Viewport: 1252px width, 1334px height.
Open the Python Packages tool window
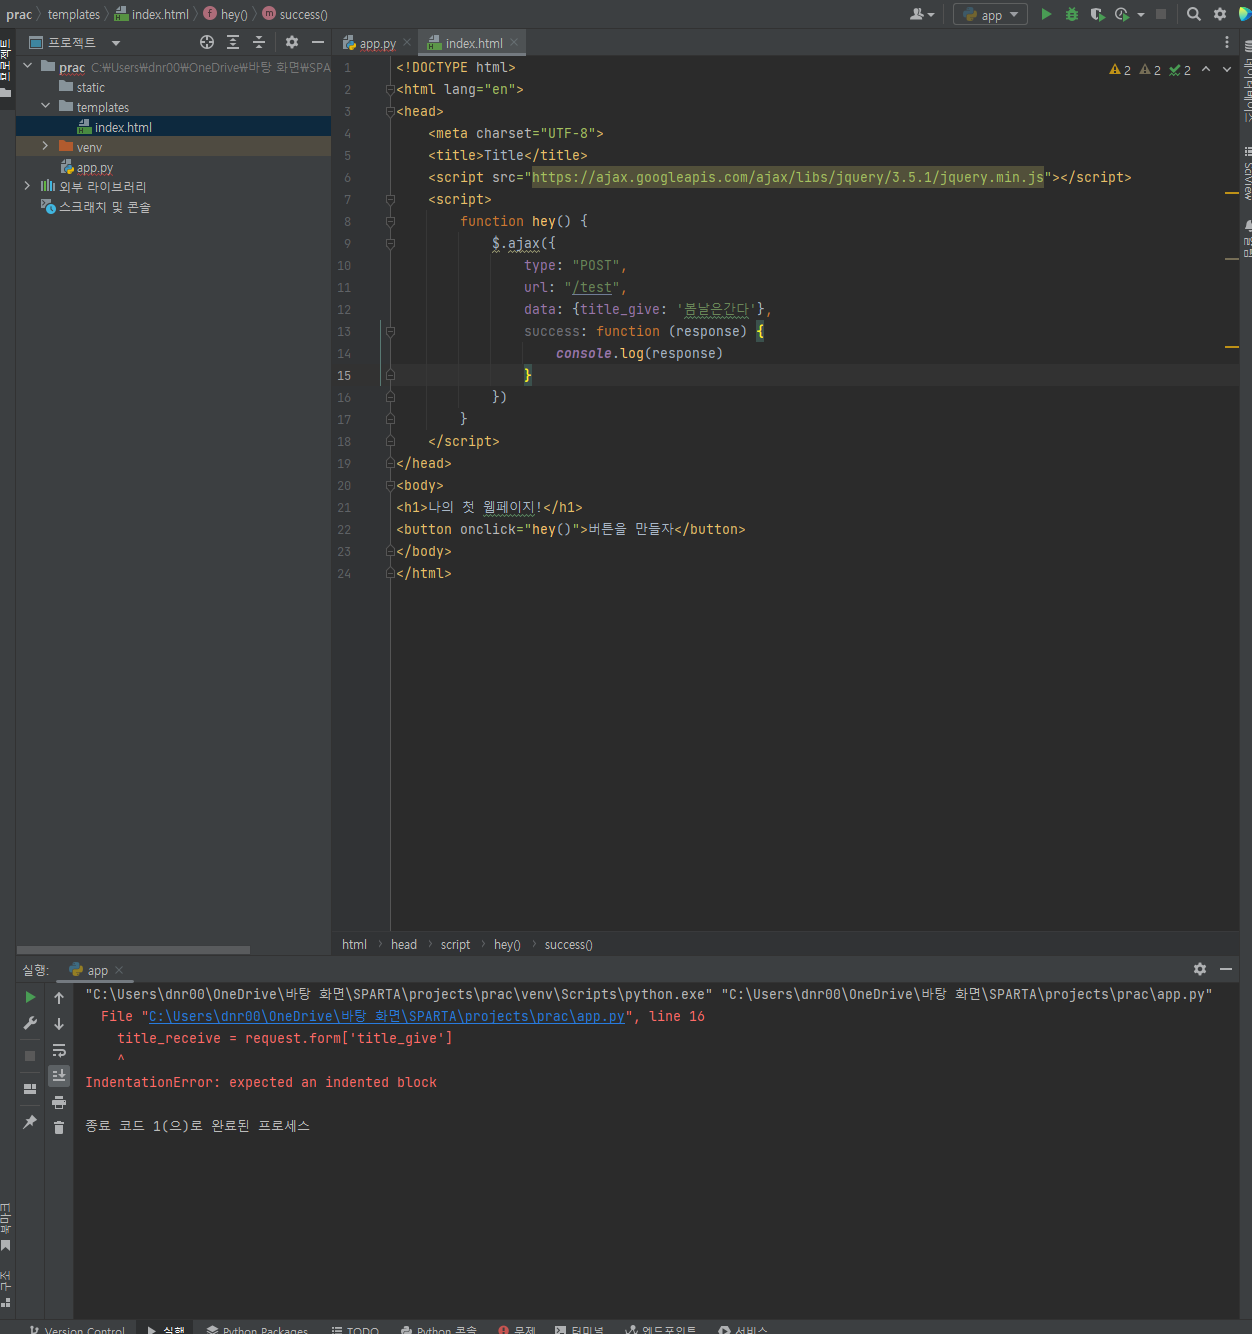click(257, 1330)
